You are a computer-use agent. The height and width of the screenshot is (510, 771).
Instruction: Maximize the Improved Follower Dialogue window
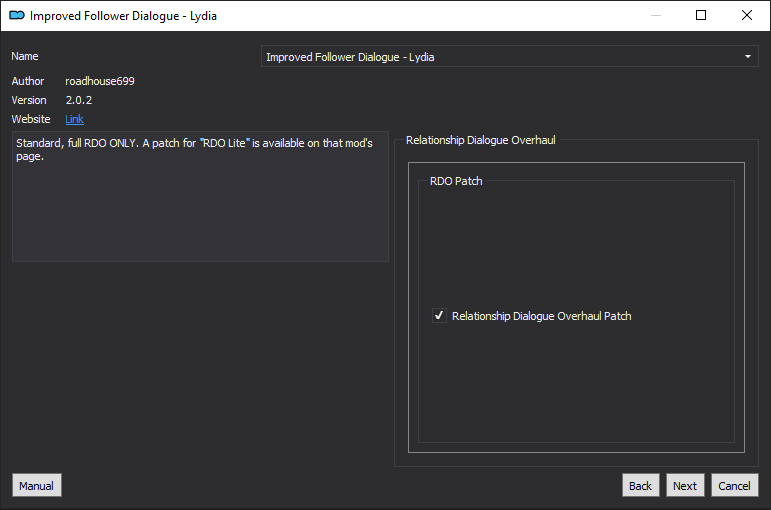point(701,15)
